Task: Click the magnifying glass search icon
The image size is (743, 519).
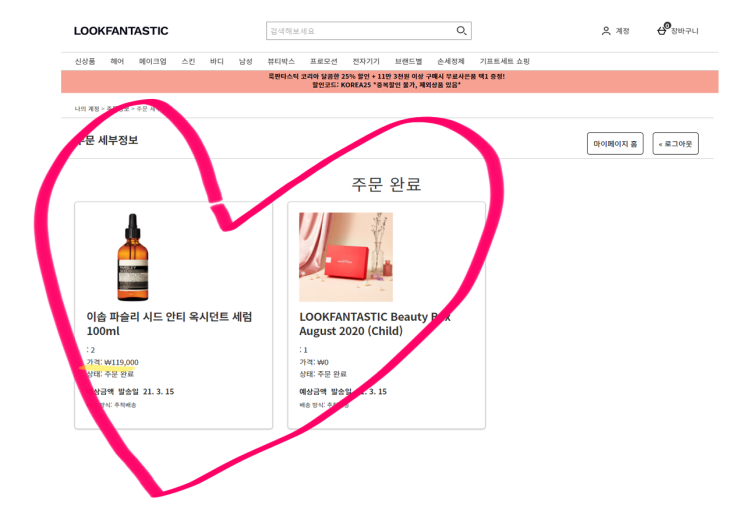Action: (461, 31)
